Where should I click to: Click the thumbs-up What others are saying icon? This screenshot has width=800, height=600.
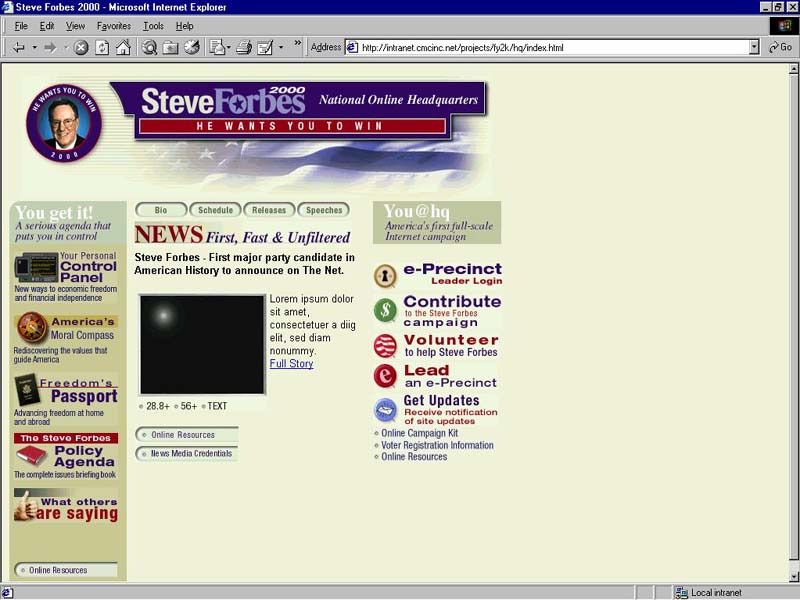[x=26, y=506]
